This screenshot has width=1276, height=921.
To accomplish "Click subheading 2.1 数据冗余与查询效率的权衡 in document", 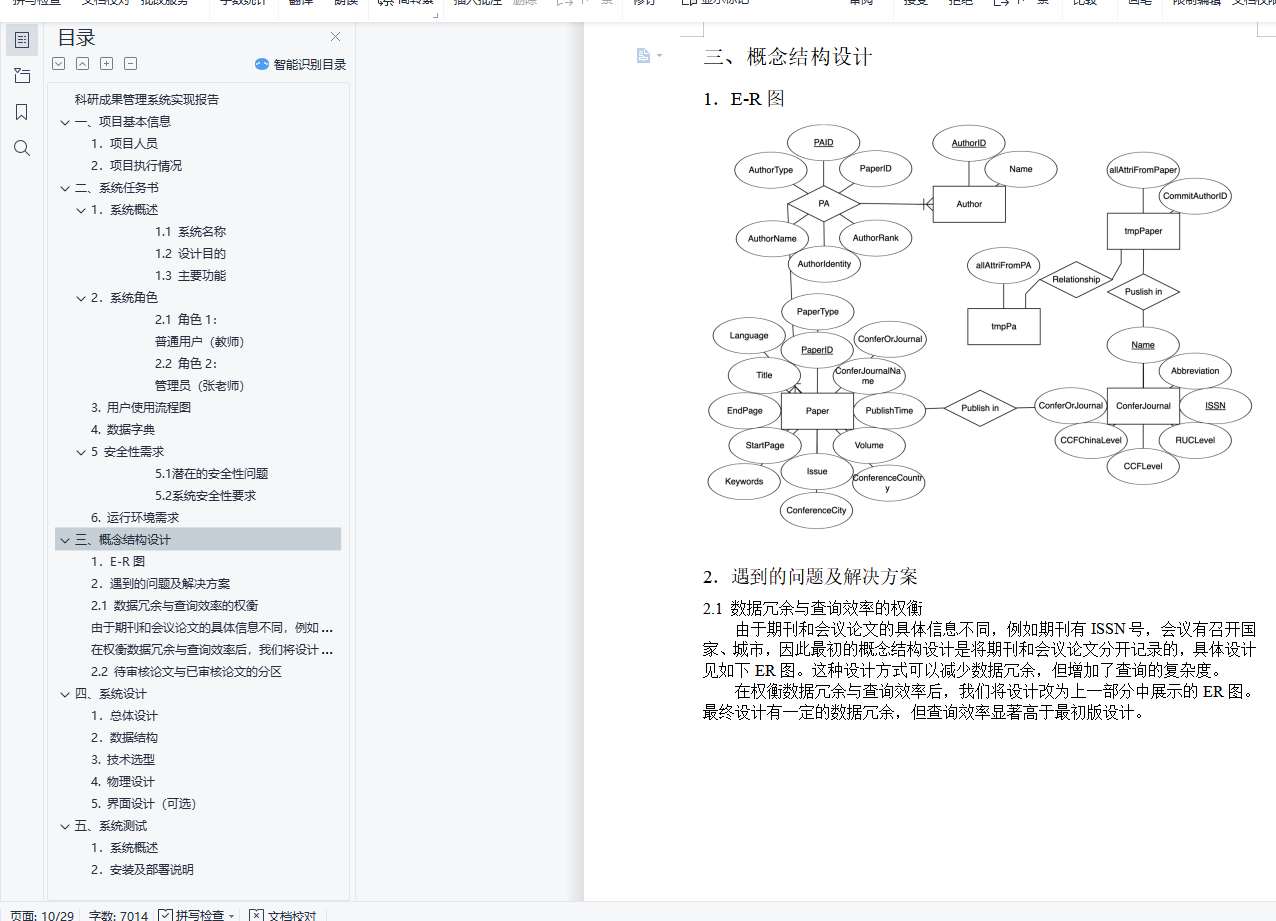I will (x=813, y=608).
